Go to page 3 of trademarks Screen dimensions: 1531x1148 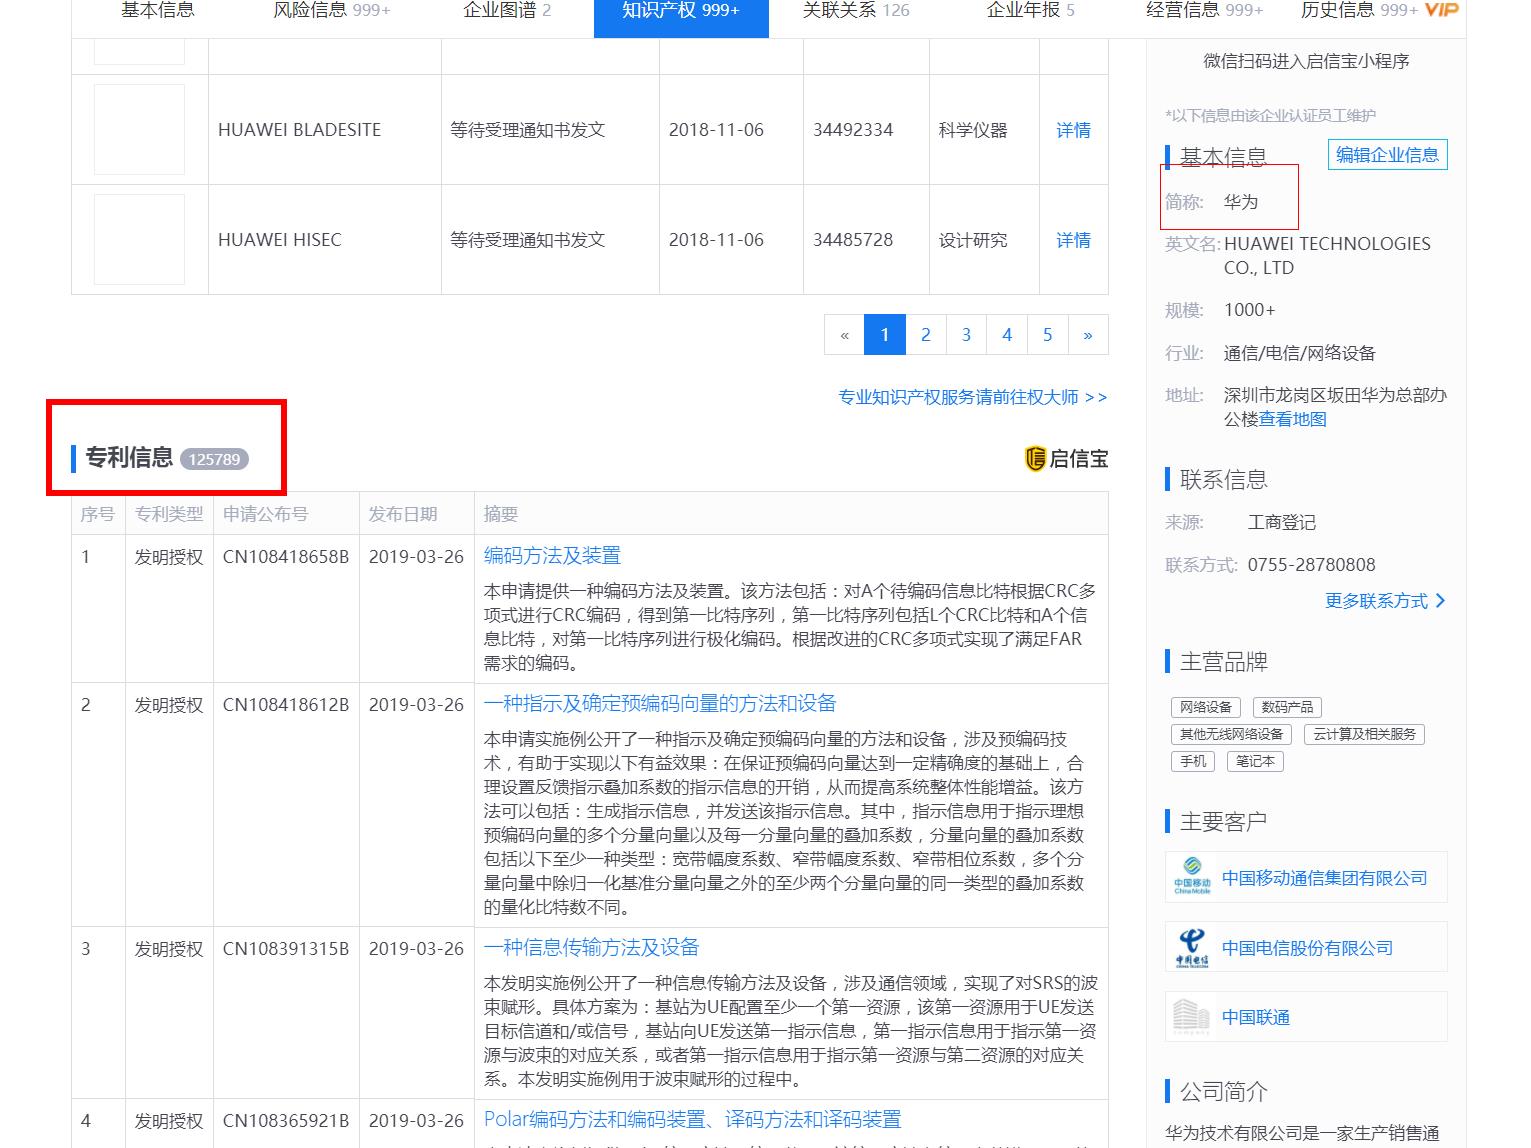point(966,335)
